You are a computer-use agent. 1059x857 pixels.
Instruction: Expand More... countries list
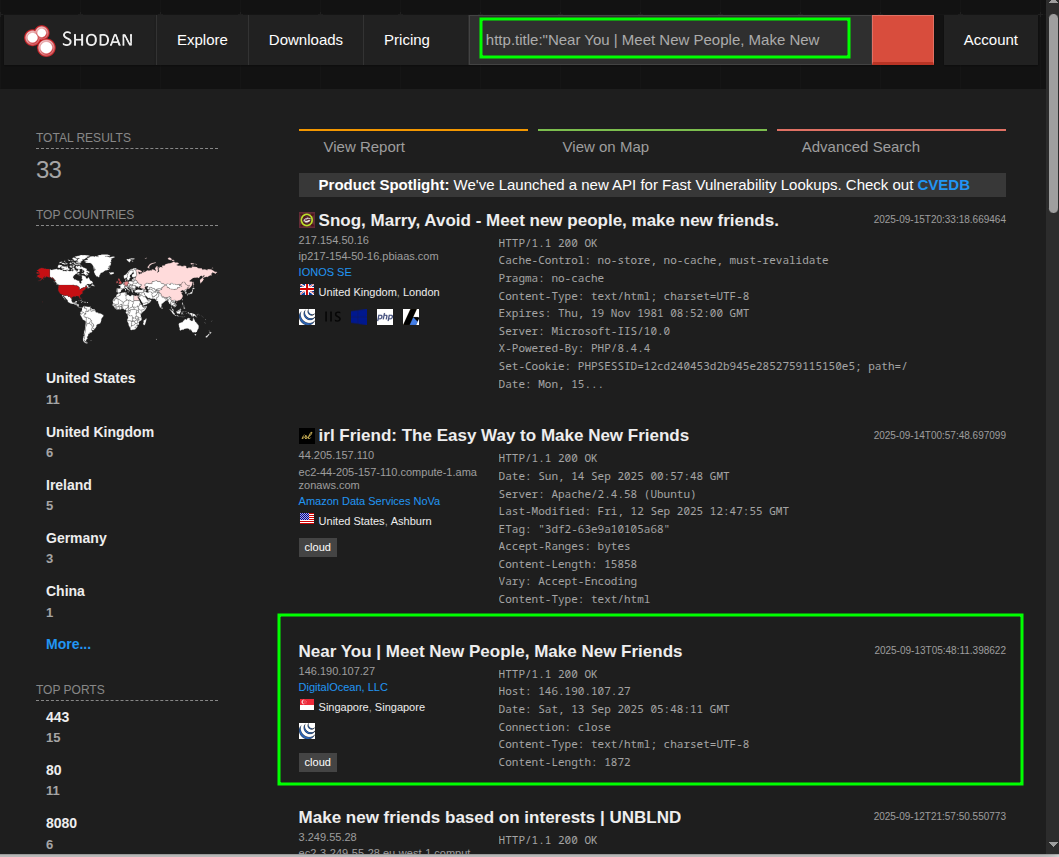(x=68, y=644)
